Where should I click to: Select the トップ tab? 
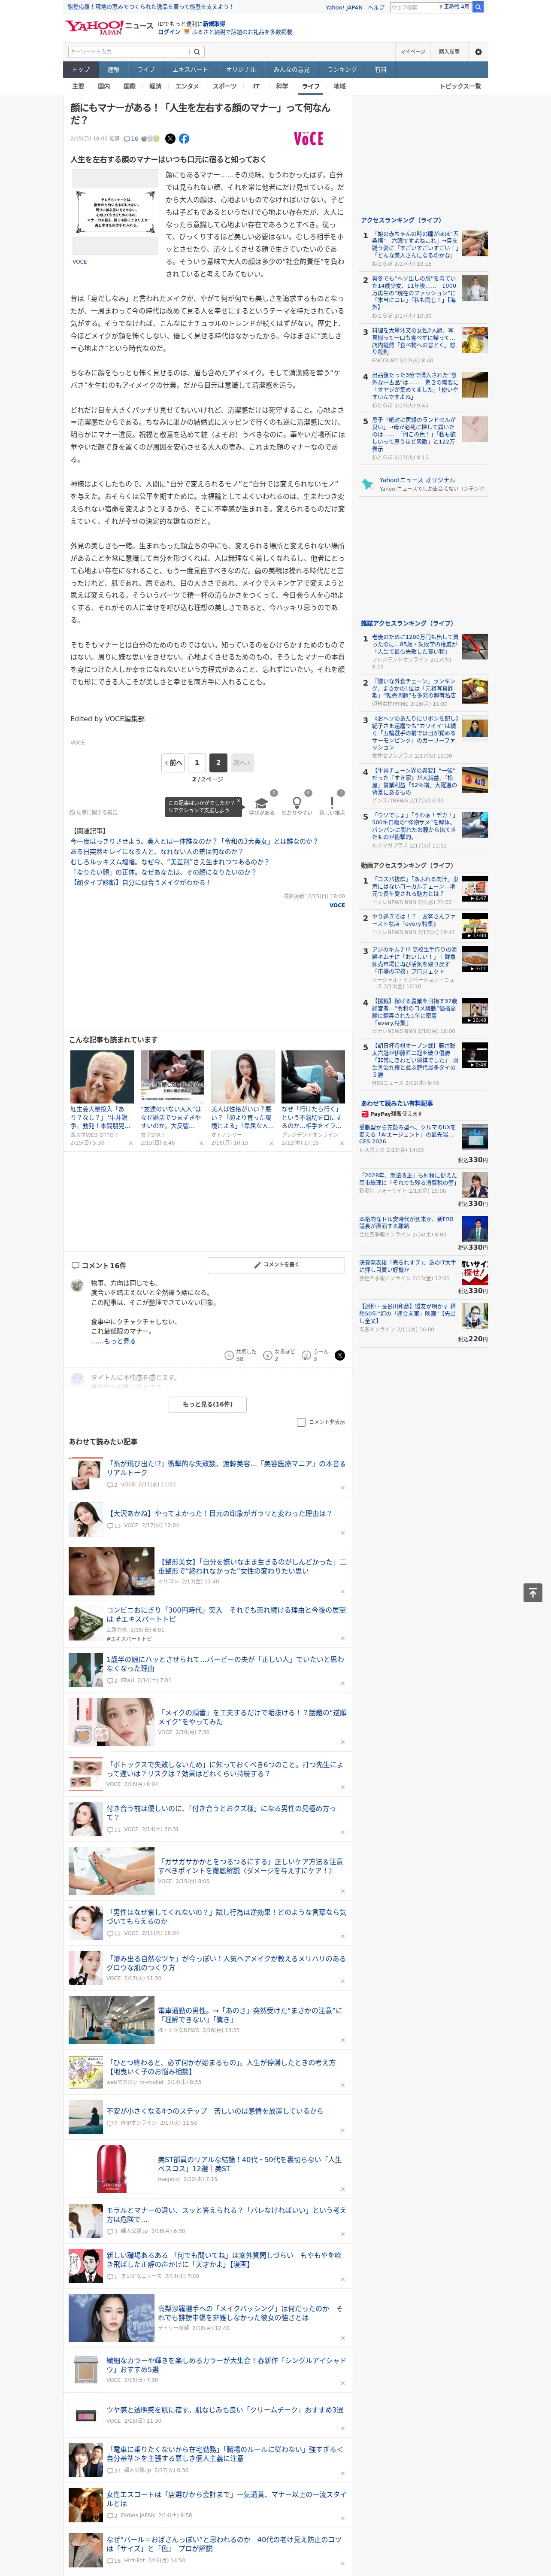point(81,70)
